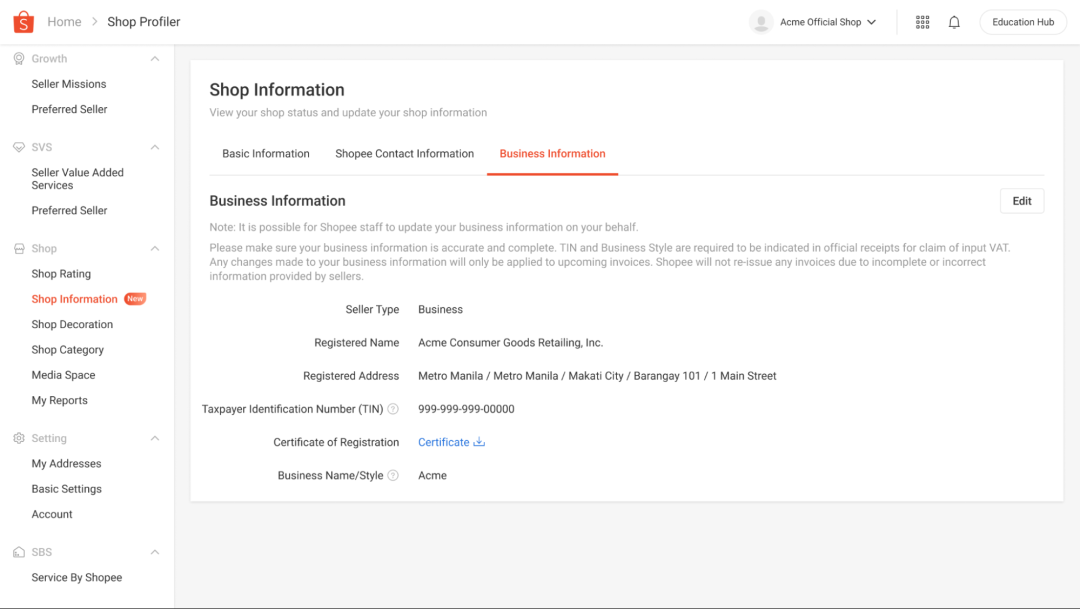Open the notifications bell icon
The height and width of the screenshot is (609, 1080).
954,22
